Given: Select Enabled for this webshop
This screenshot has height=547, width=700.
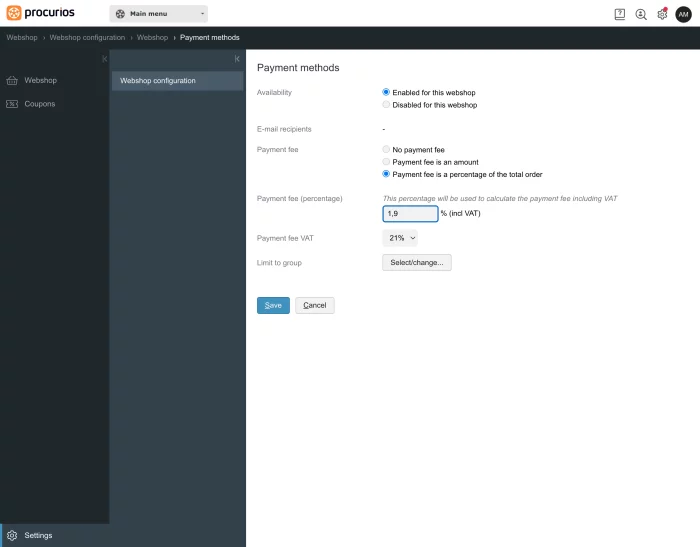Looking at the screenshot, I should (386, 92).
